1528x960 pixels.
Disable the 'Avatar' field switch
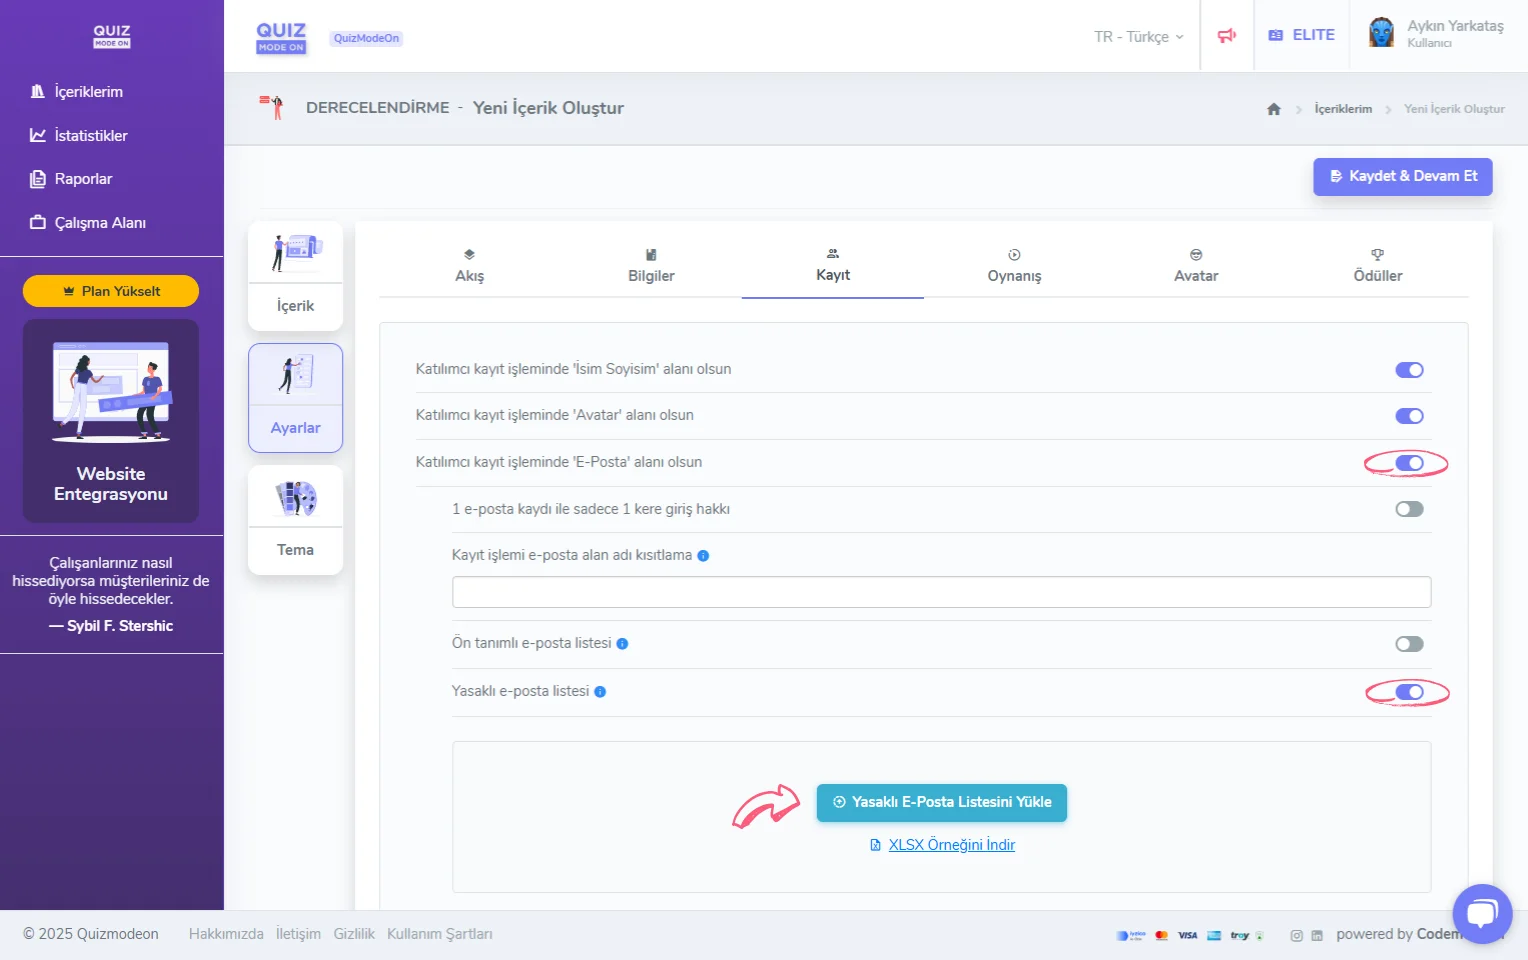[1409, 416]
